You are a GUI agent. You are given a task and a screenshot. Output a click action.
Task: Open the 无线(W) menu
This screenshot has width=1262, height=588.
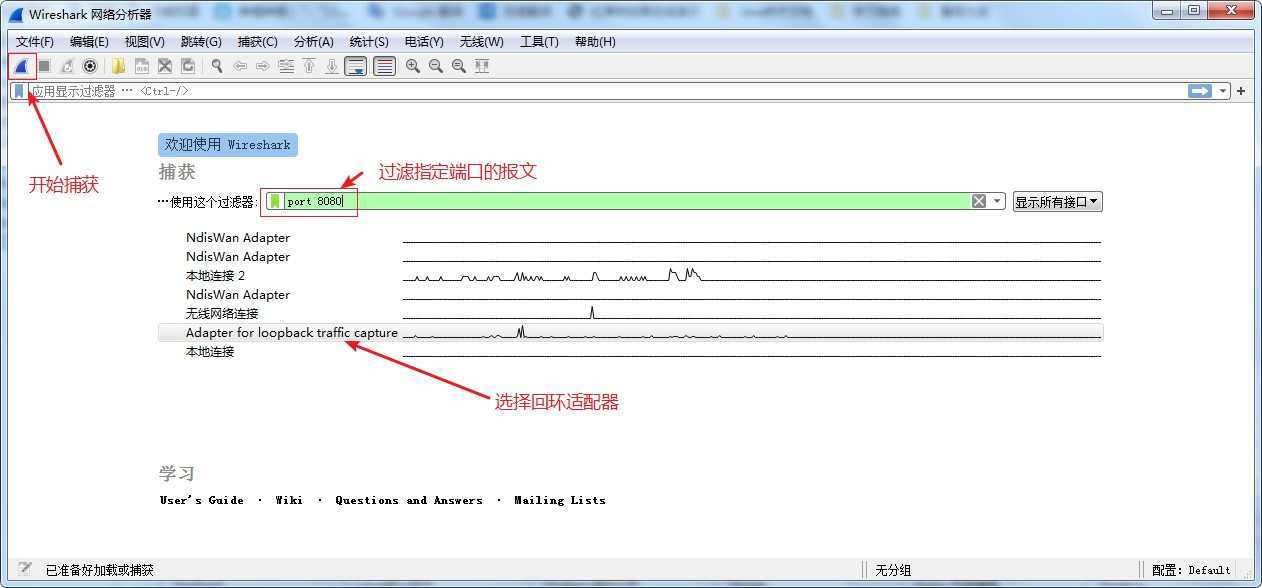point(481,42)
